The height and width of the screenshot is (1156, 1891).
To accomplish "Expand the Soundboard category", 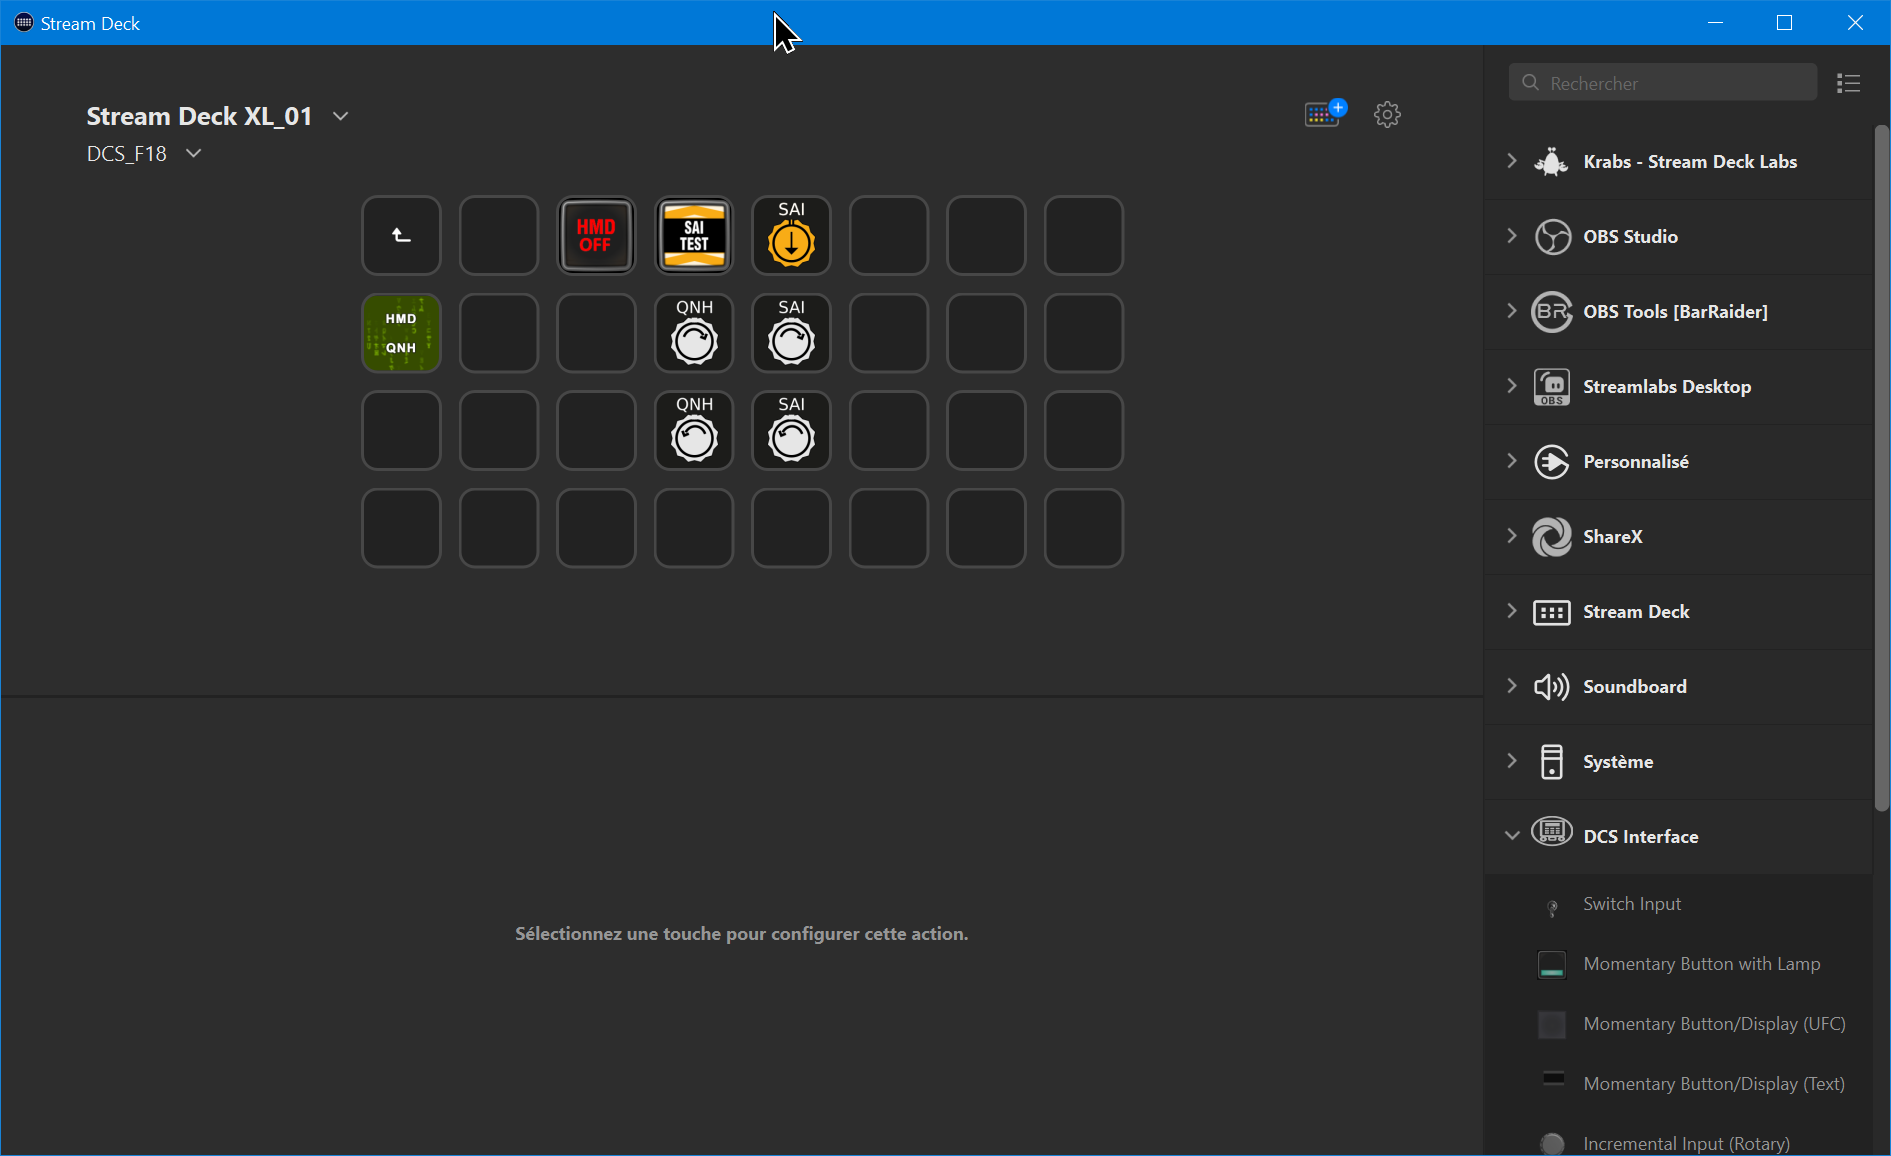I will point(1512,686).
